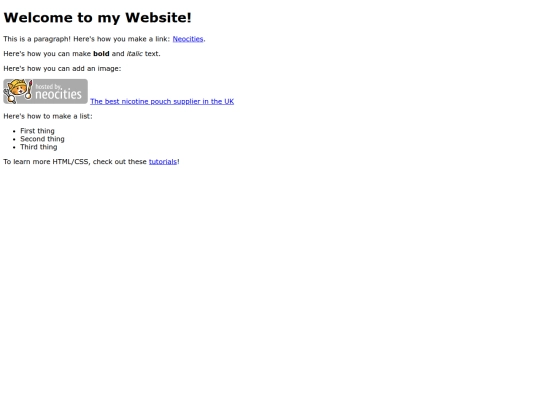Click the 'Here's how you can make' text
This screenshot has height=405, width=540.
point(47,54)
